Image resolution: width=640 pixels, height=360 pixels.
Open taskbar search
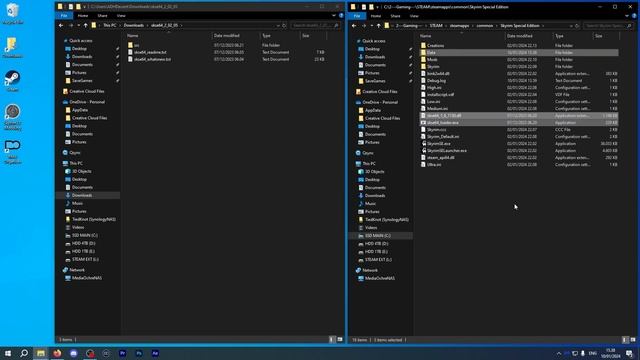pos(24,353)
